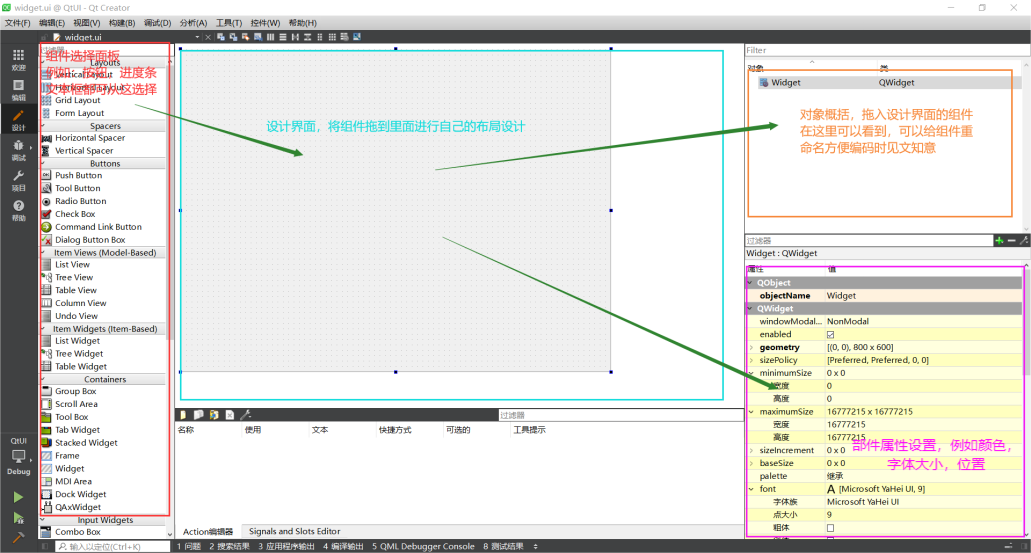Open the 调试 (Debug) mode in sidebar
This screenshot has width=1031, height=553.
click(18, 151)
